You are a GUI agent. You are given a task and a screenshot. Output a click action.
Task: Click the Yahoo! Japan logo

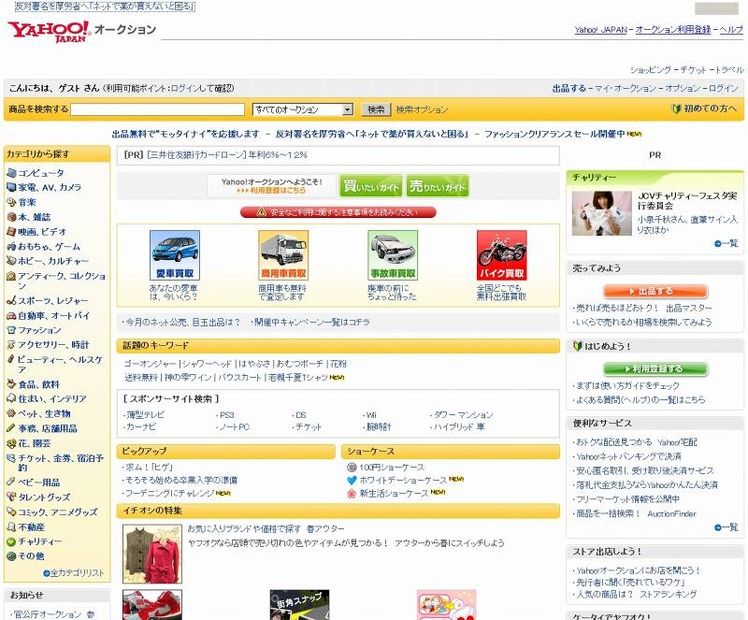(x=48, y=31)
